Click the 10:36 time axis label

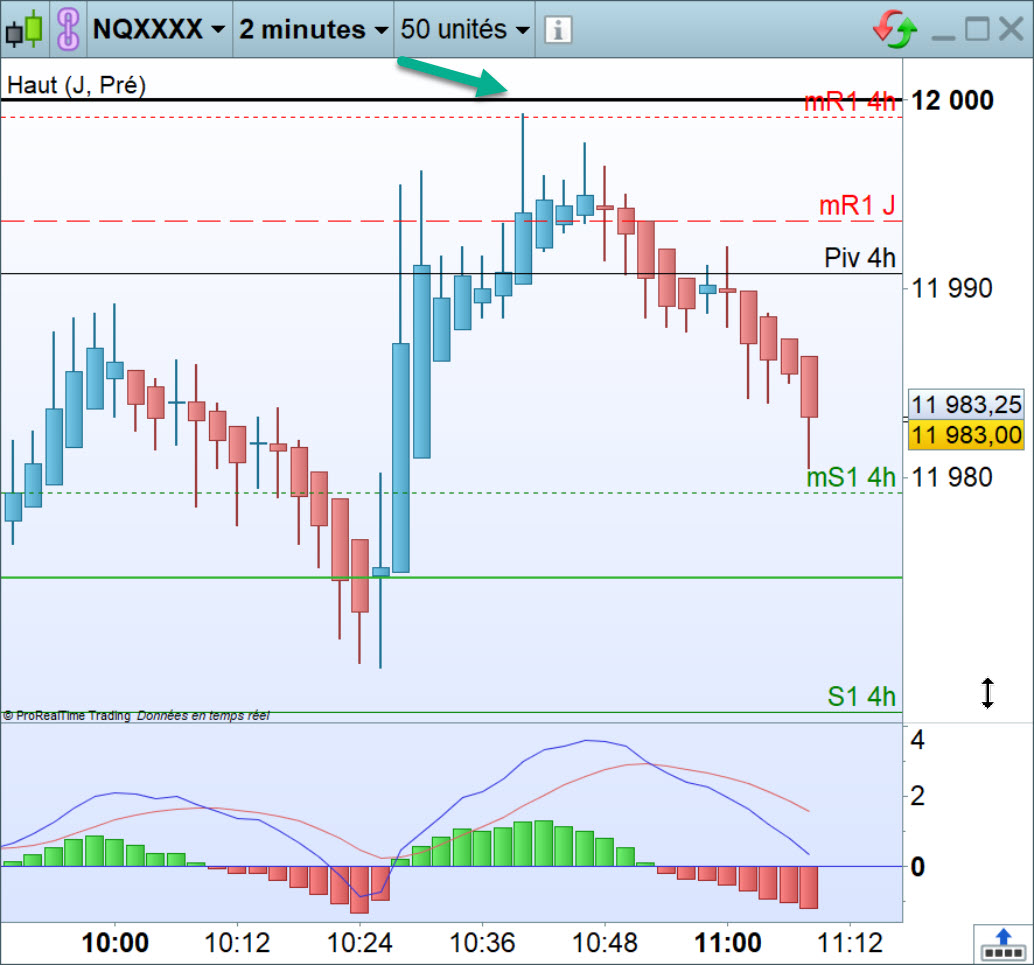[x=482, y=943]
